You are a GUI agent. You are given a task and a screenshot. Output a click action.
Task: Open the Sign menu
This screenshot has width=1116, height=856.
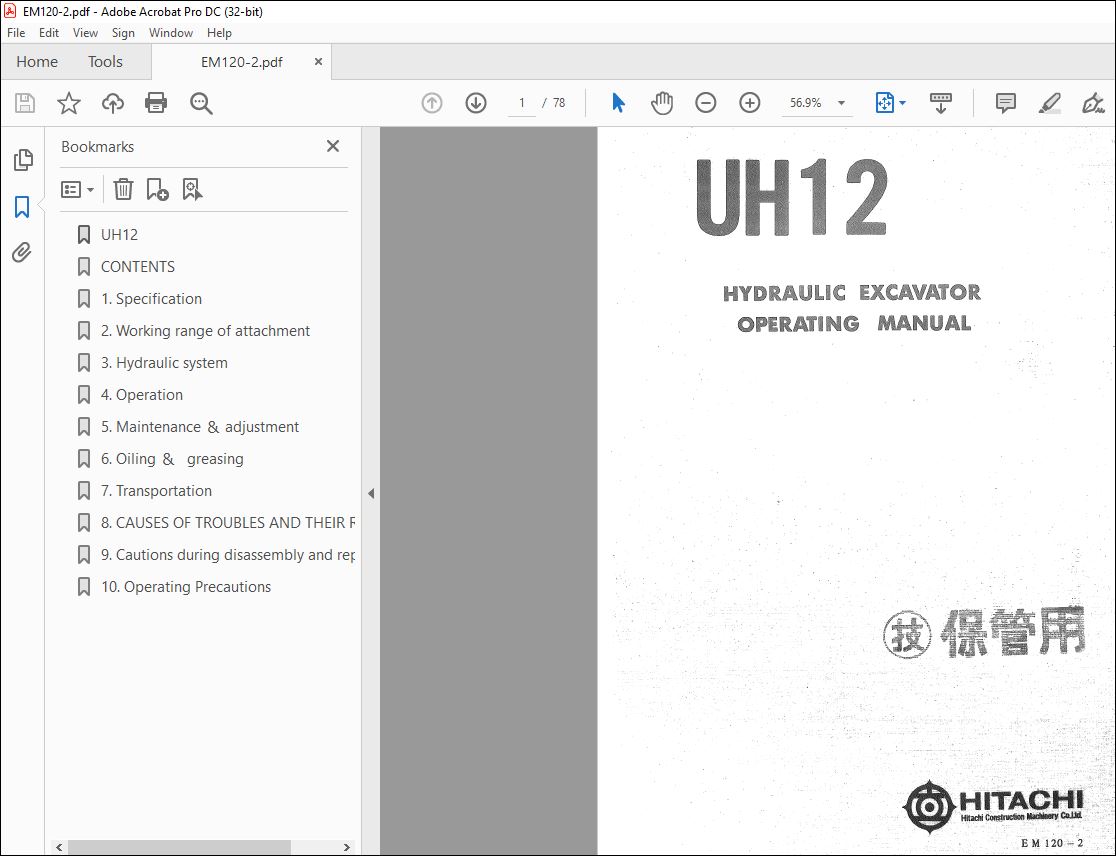click(x=123, y=33)
